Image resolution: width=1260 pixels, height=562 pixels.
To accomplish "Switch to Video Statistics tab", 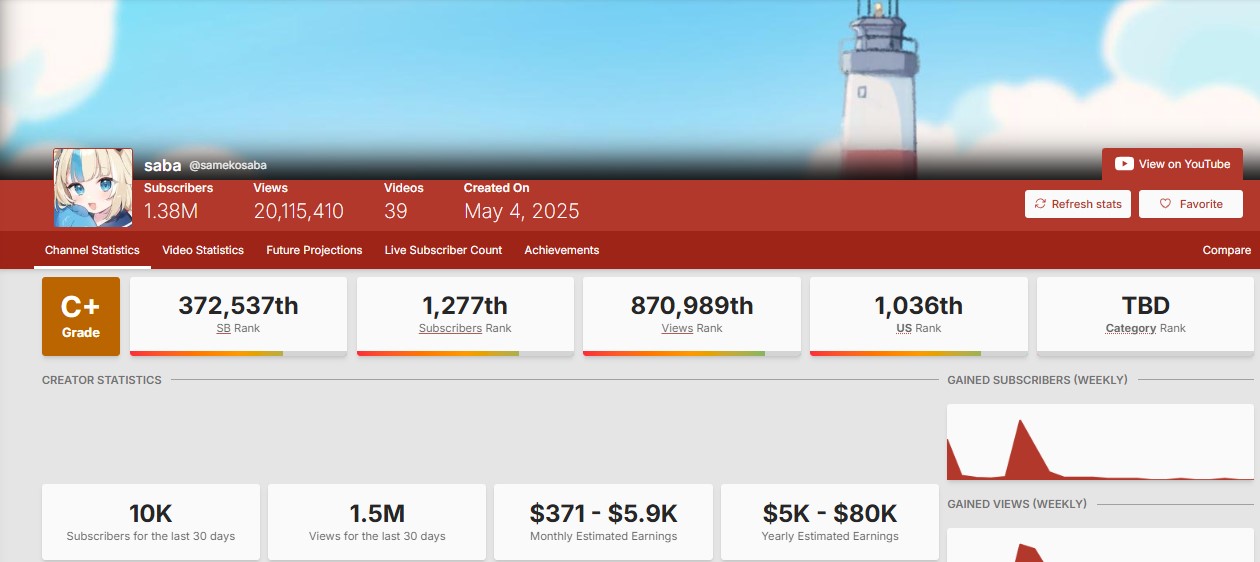I will coord(203,250).
